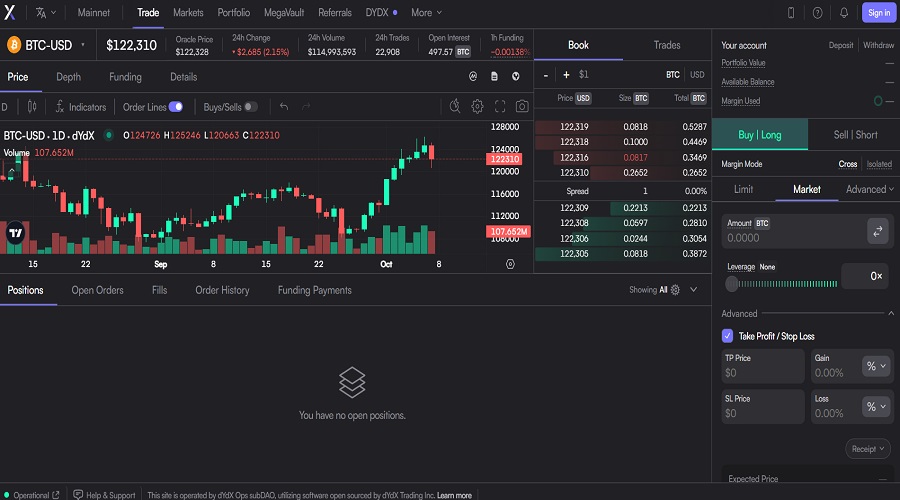Adjust the Leverage slider

[782, 284]
